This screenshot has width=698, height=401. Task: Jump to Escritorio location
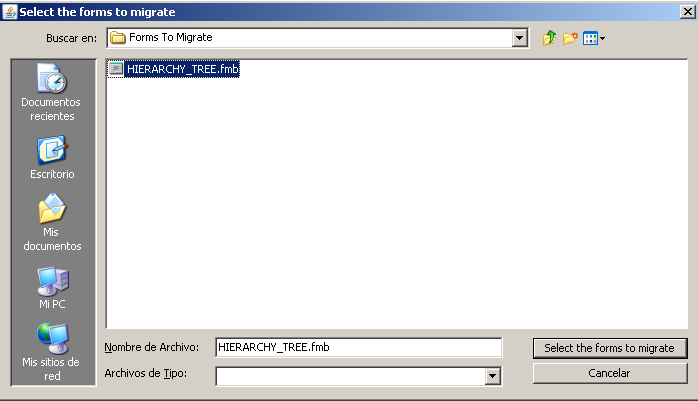[52, 157]
